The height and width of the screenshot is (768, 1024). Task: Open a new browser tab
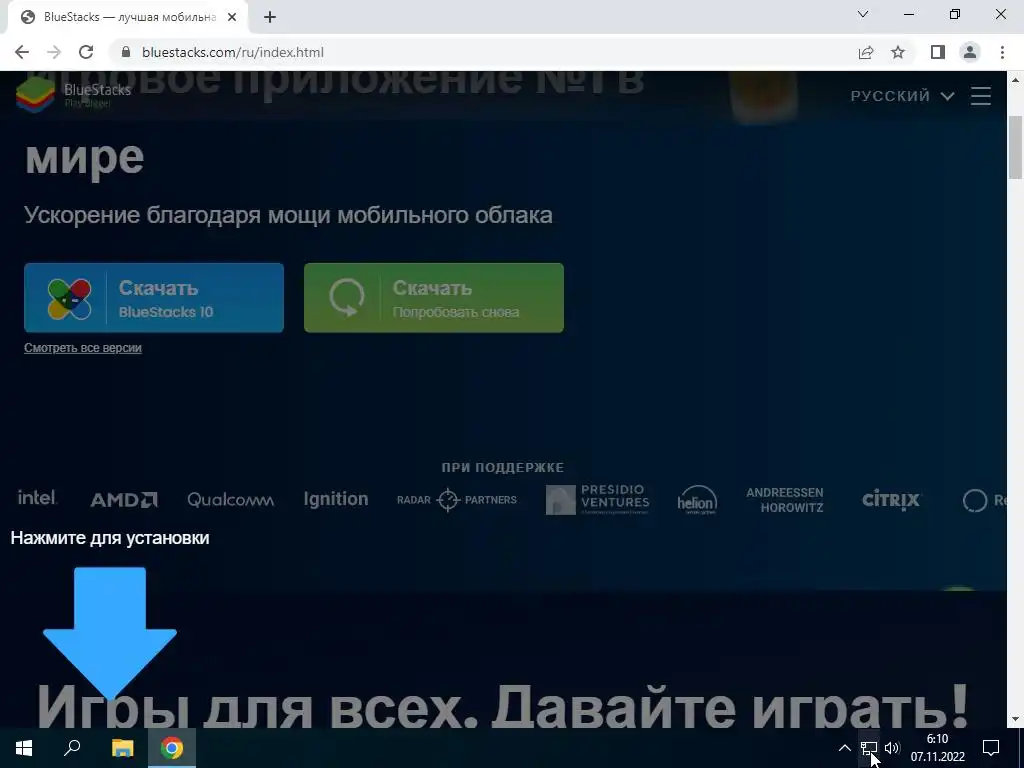(270, 18)
